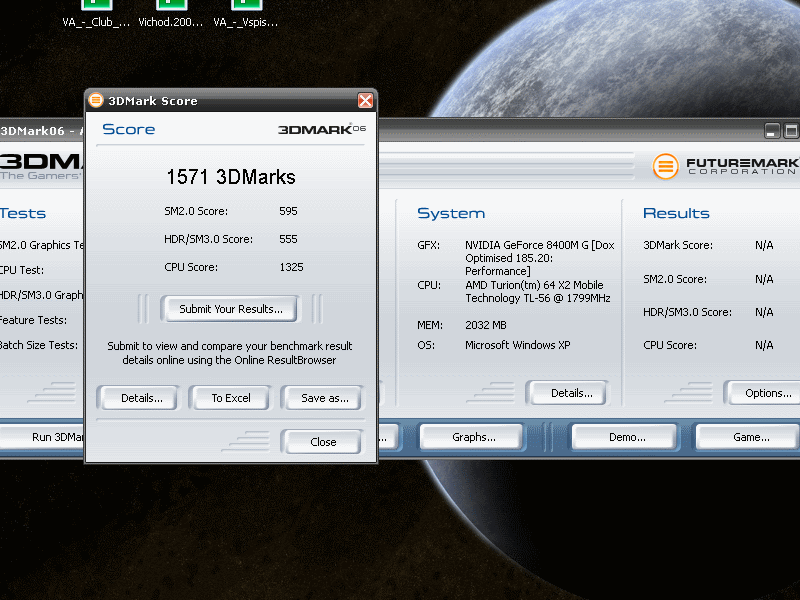Click the NVIDIA GeForce 8400M G text
Viewport: 800px width, 600px height.
(539, 258)
